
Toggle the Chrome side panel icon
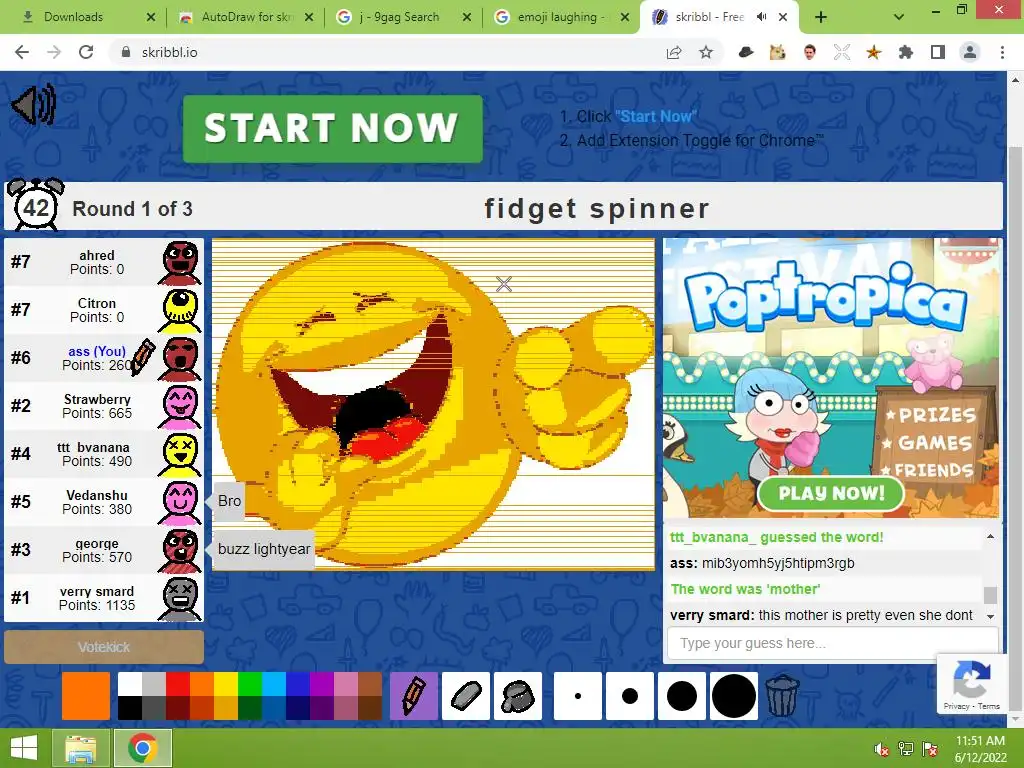938,52
